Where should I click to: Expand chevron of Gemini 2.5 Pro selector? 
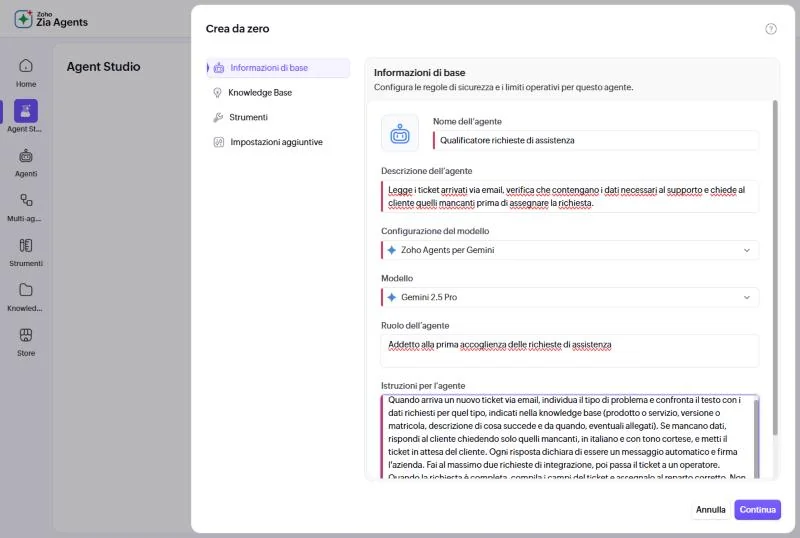[746, 297]
